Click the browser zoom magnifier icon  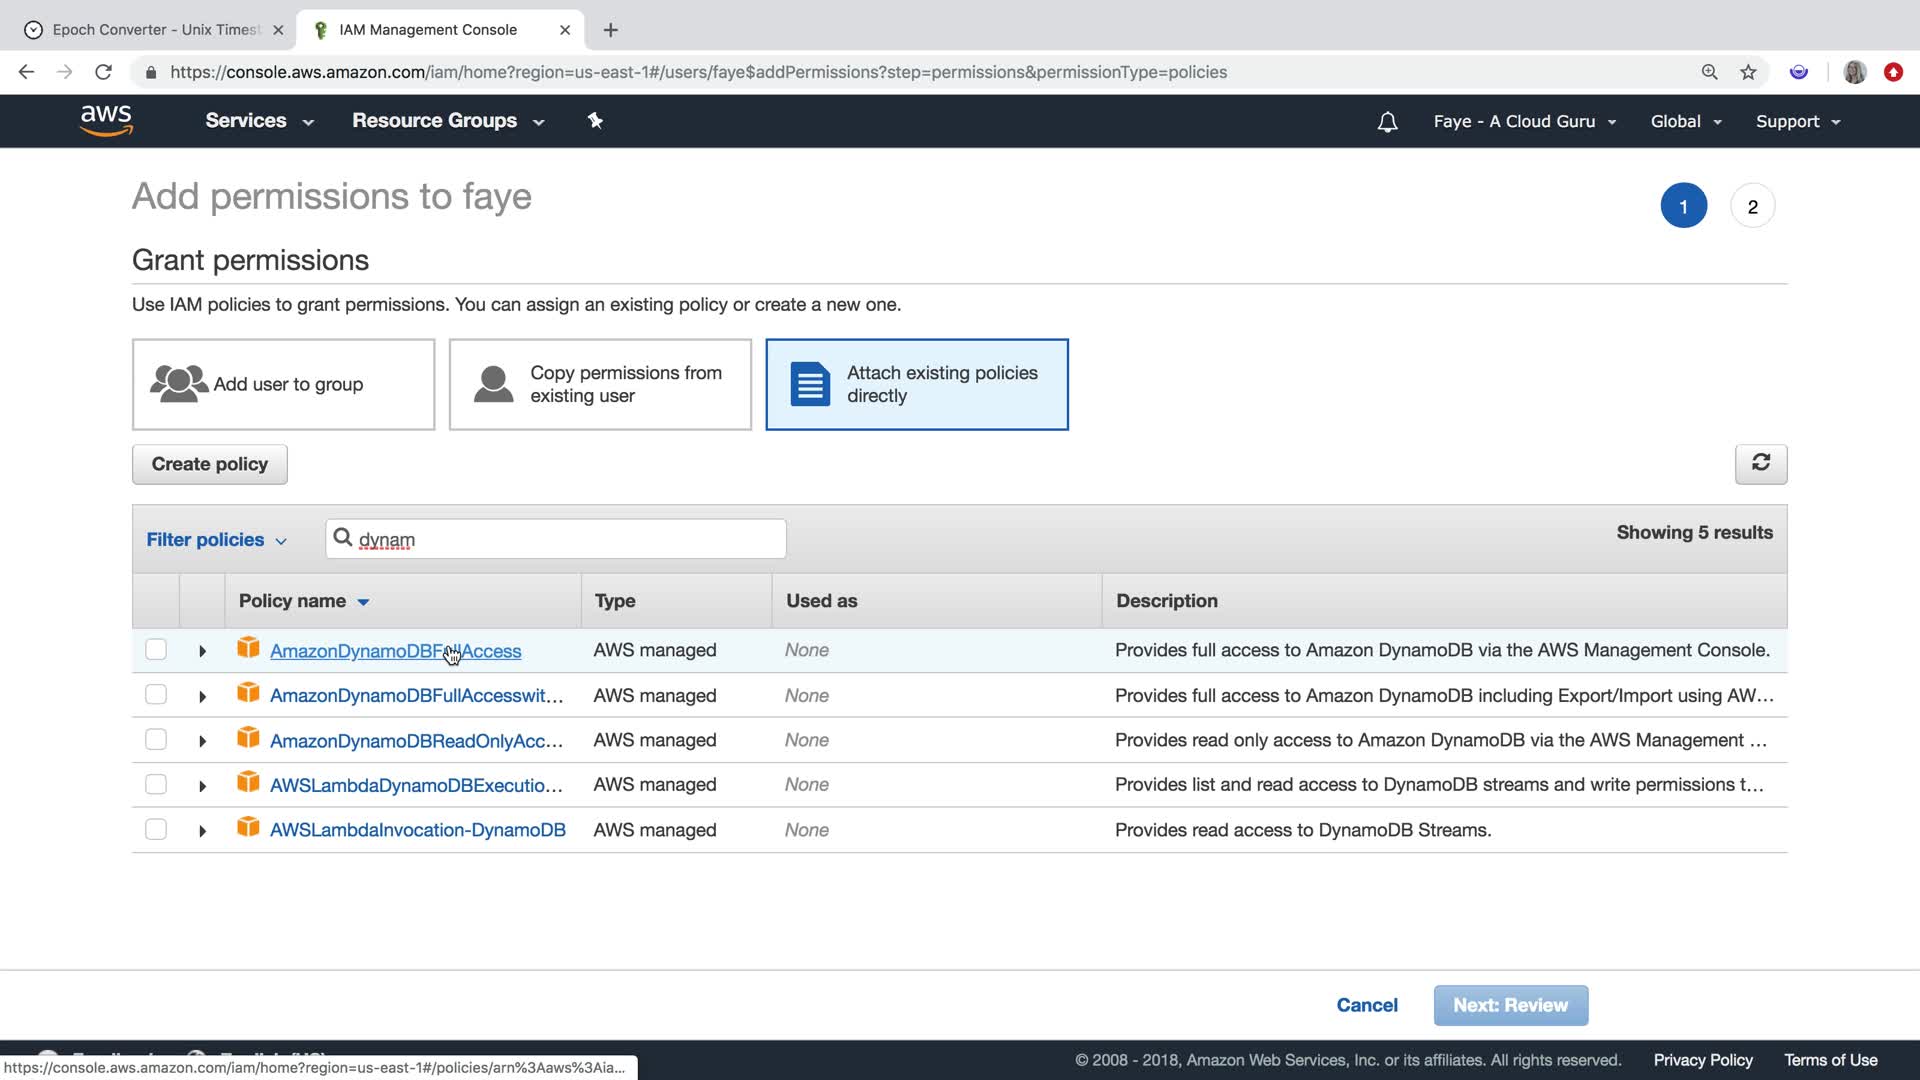[x=1709, y=72]
